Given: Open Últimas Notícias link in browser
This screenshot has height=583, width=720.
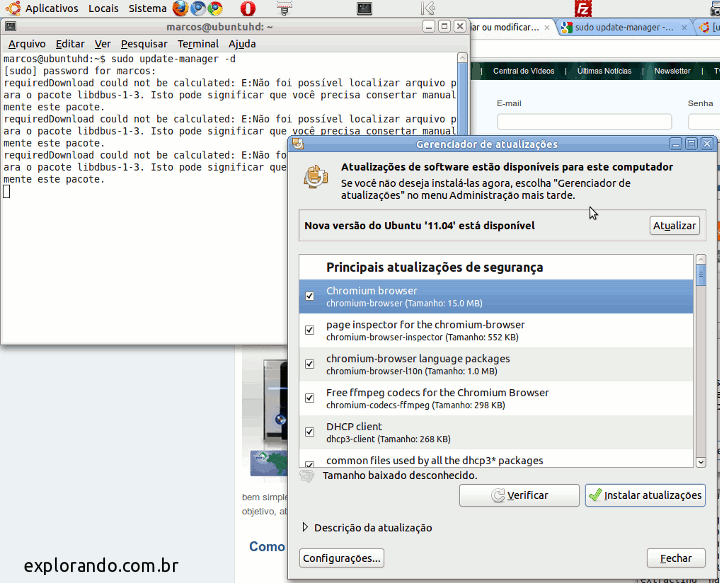Looking at the screenshot, I should pyautogui.click(x=604, y=71).
